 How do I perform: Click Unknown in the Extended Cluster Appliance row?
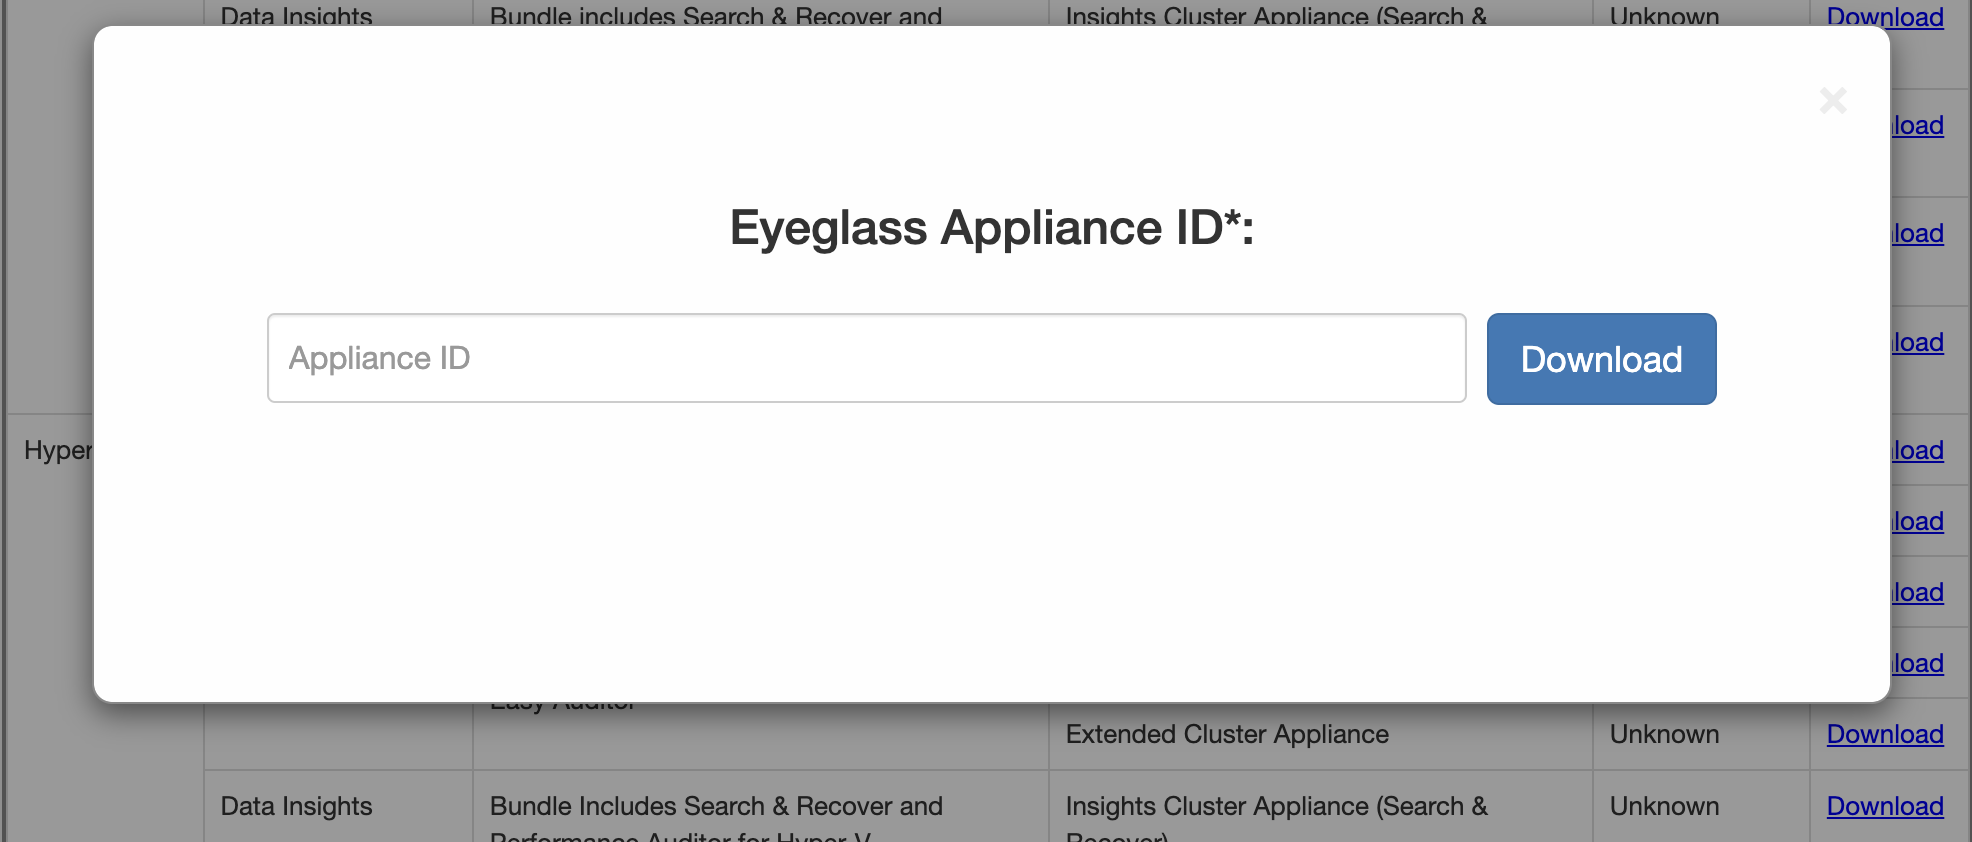[x=1664, y=734]
